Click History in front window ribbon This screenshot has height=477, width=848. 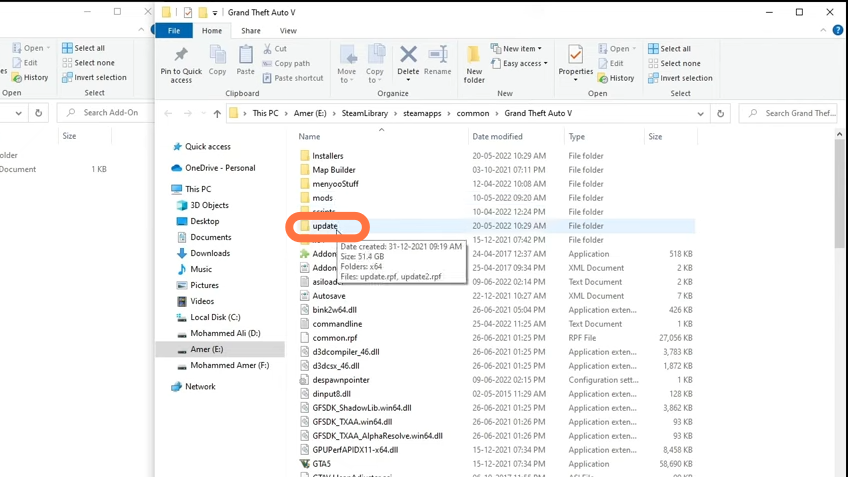tap(616, 78)
